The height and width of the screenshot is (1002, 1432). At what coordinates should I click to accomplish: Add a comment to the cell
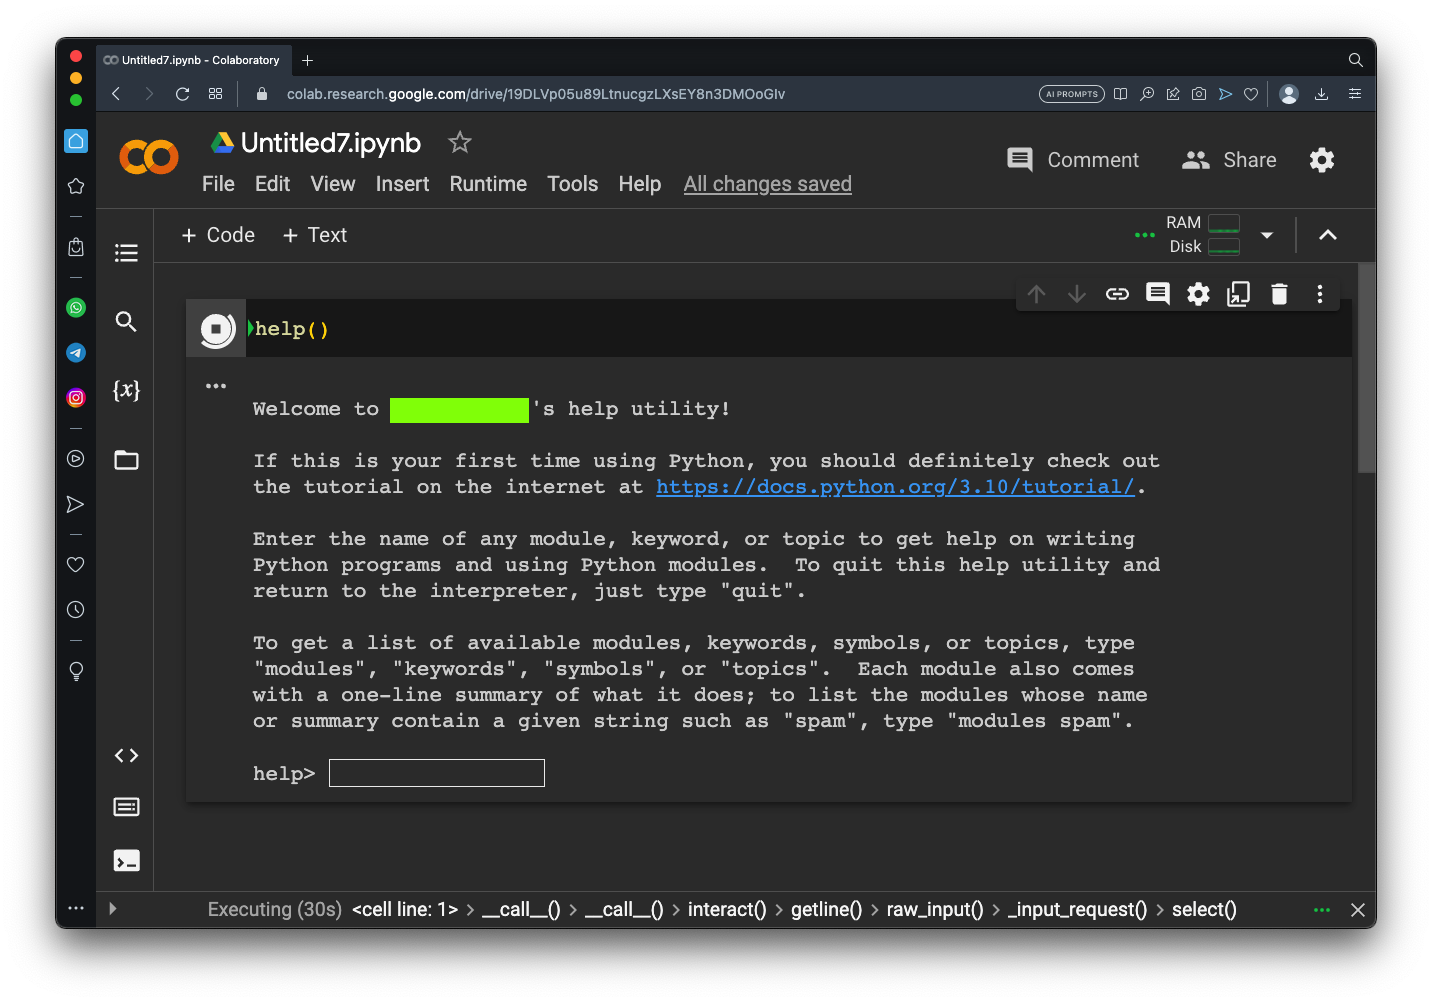point(1158,294)
